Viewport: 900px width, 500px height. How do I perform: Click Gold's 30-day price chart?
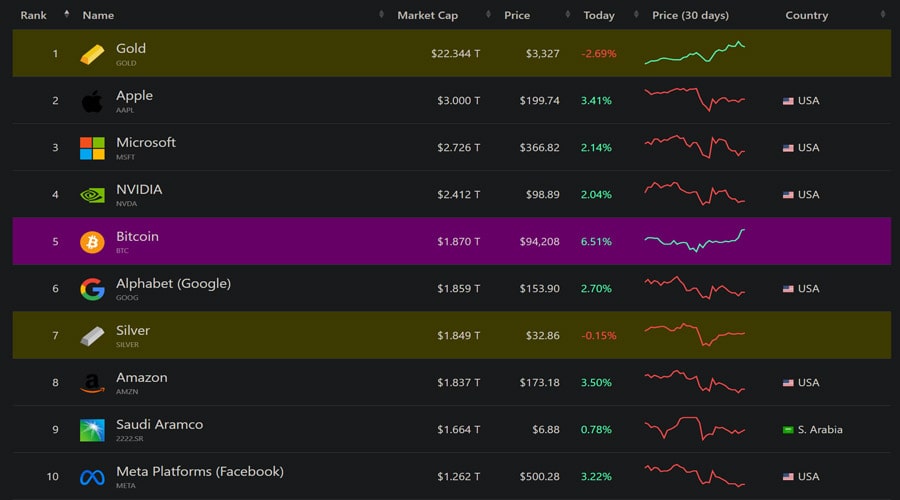coord(695,52)
